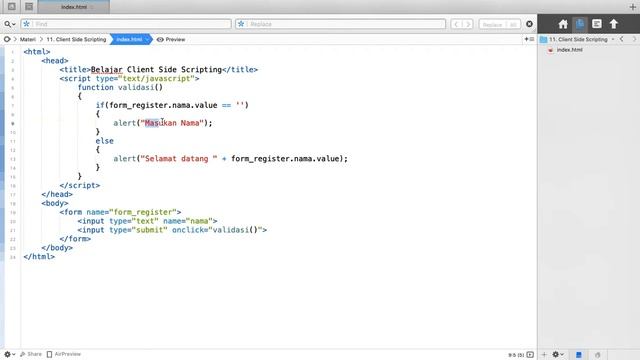This screenshot has width=640, height=360.
Task: Click the Replace button
Action: point(492,24)
